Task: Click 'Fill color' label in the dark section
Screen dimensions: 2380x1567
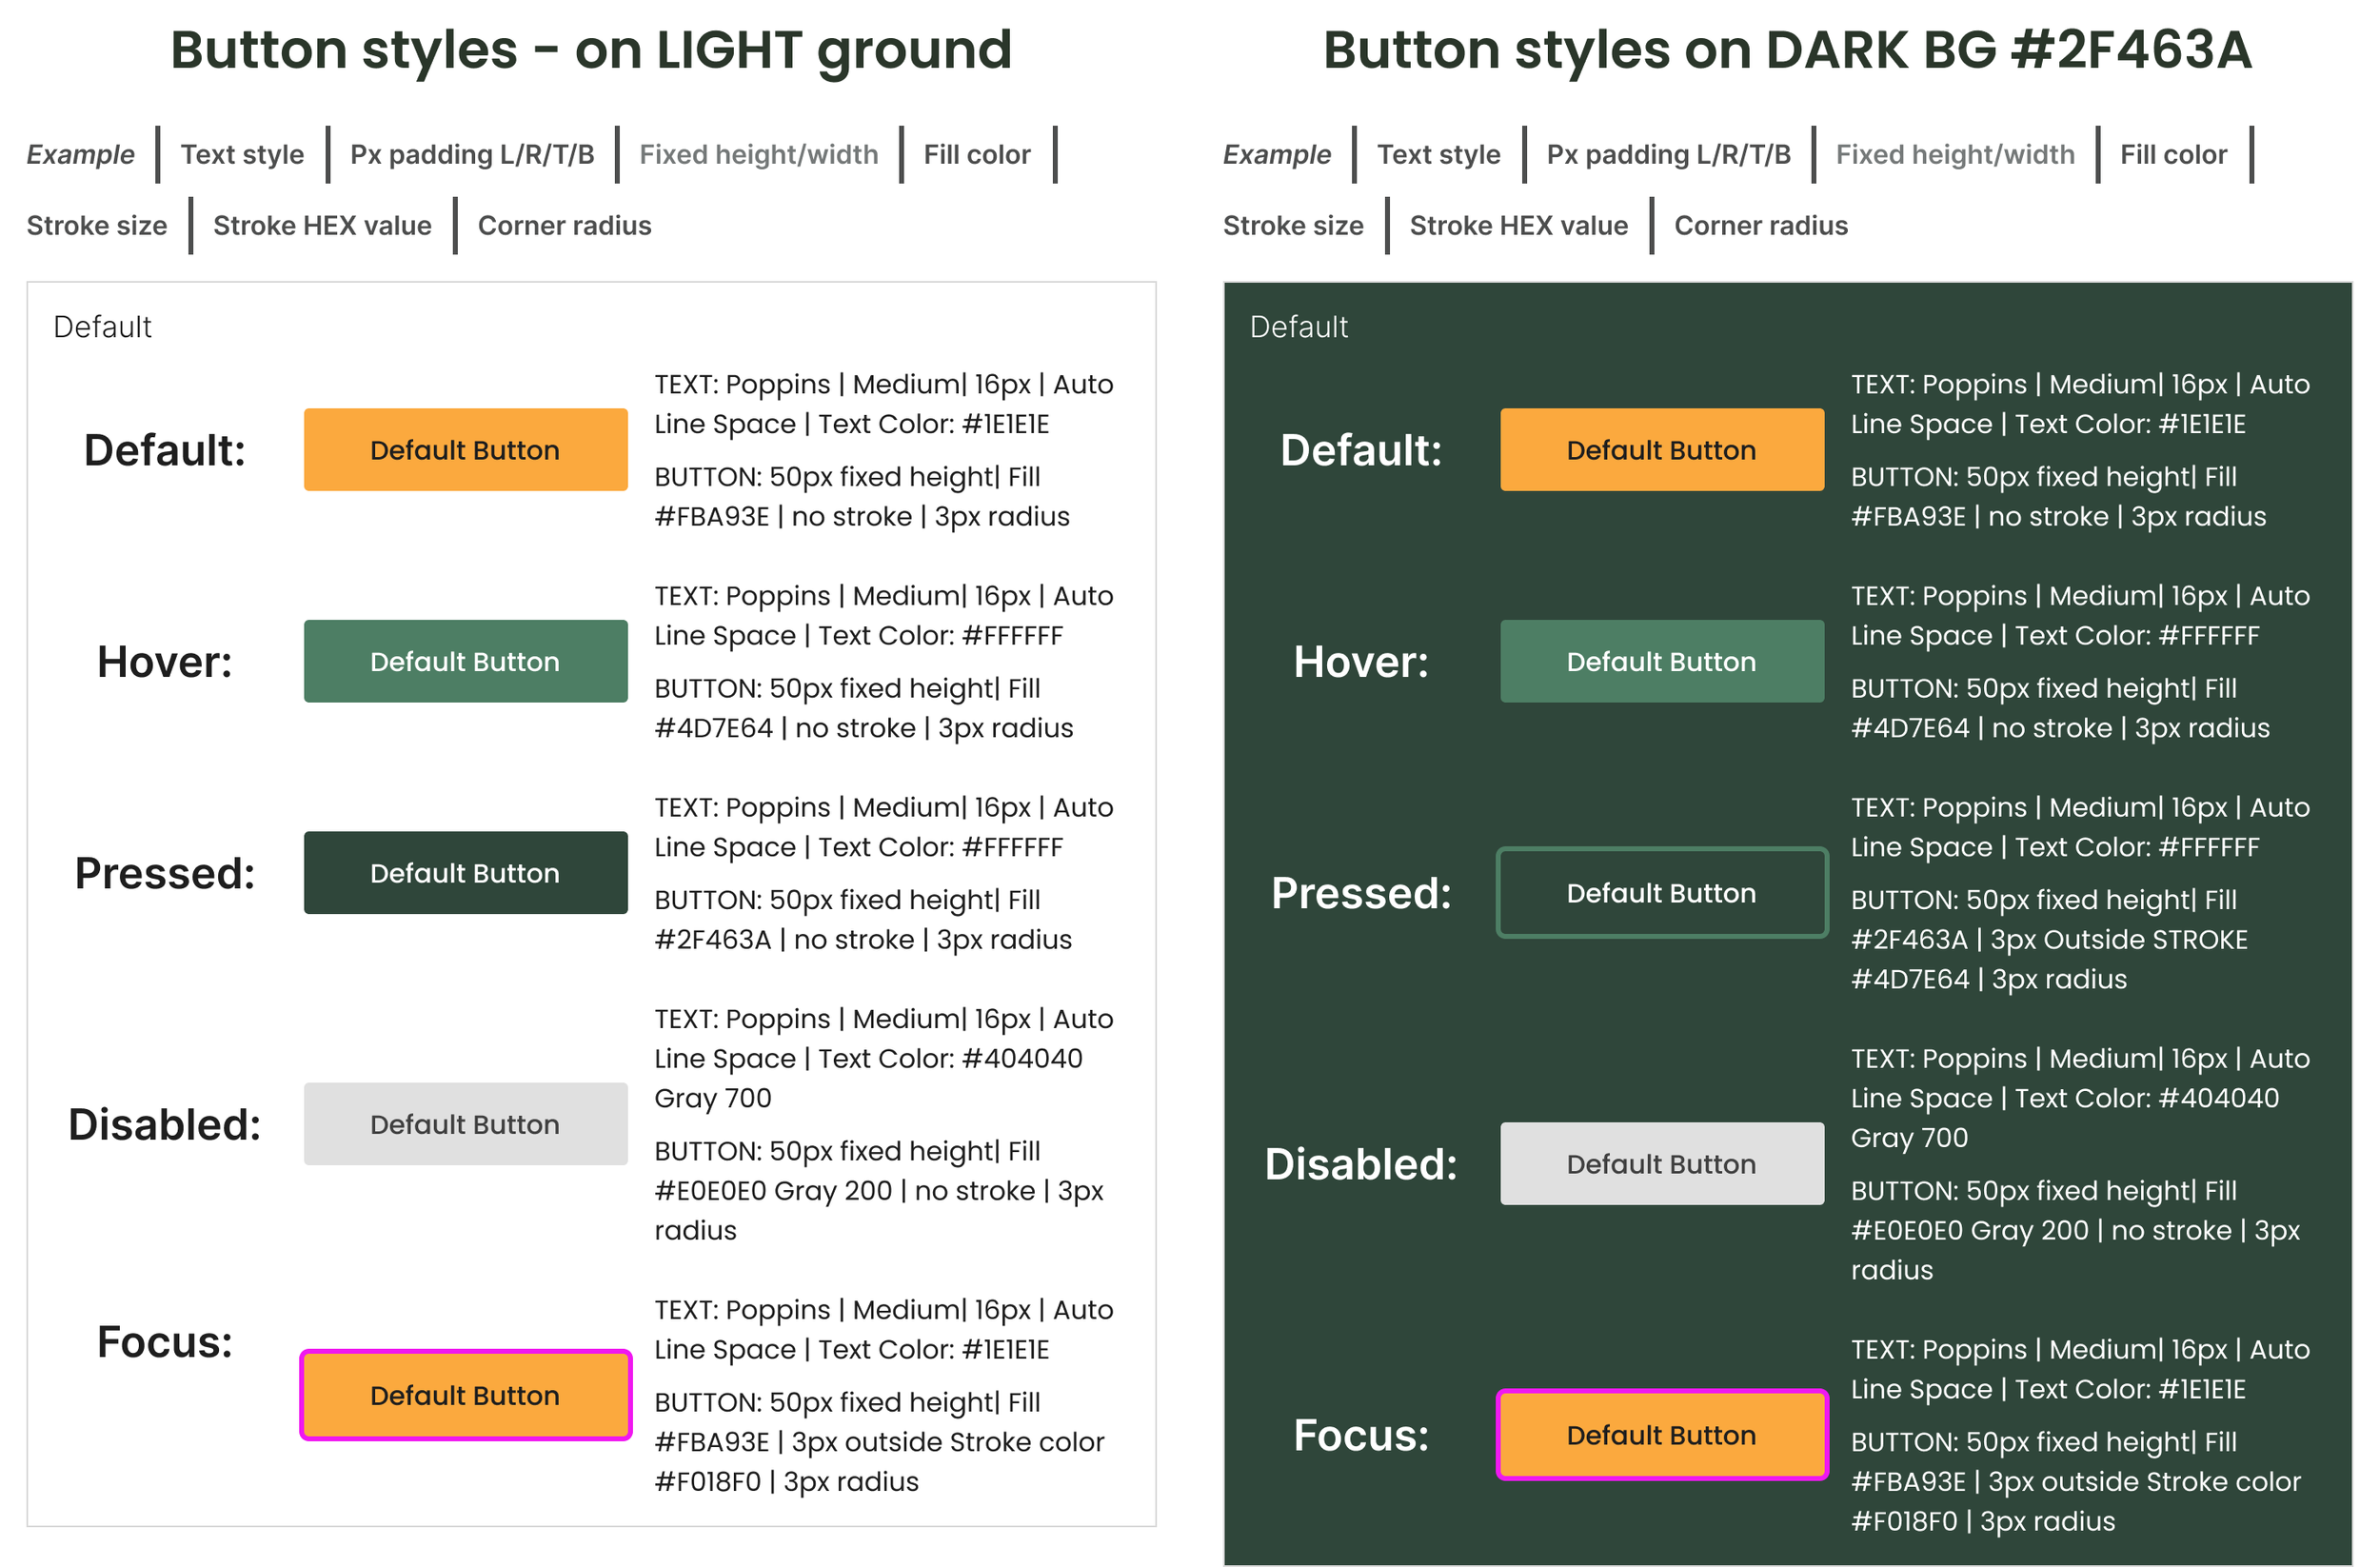Action: point(2174,154)
